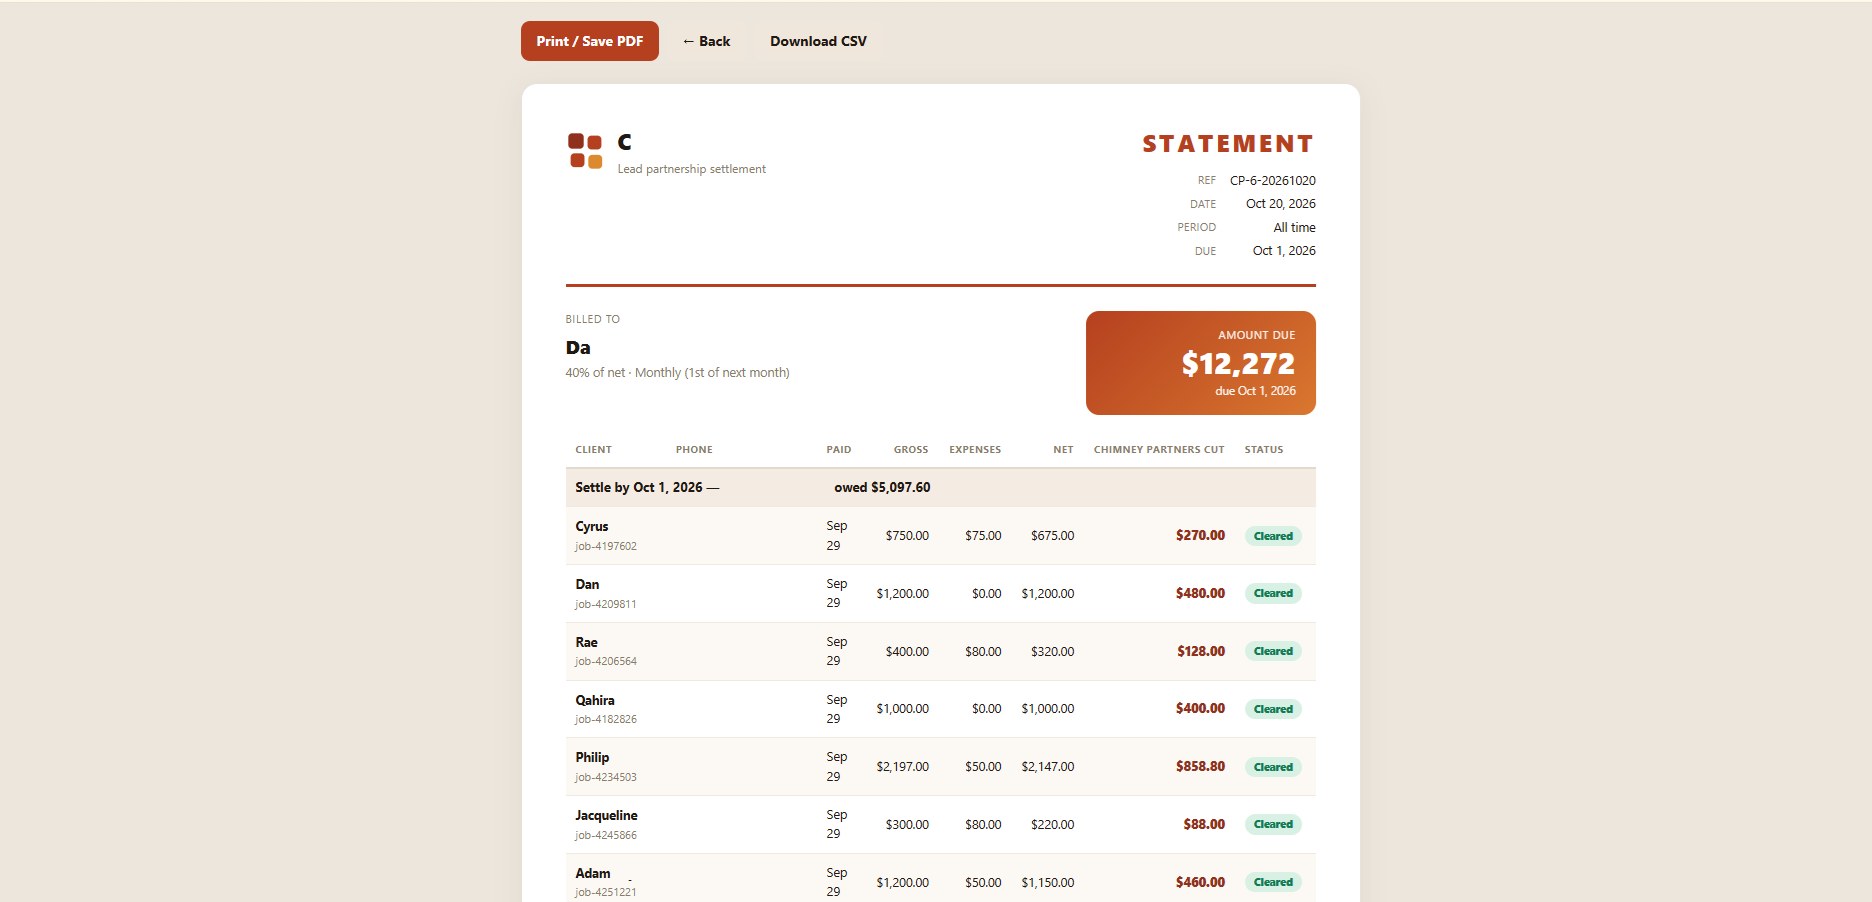The width and height of the screenshot is (1872, 902).
Task: Click the Cleared badge in Philip's row
Action: click(1273, 767)
